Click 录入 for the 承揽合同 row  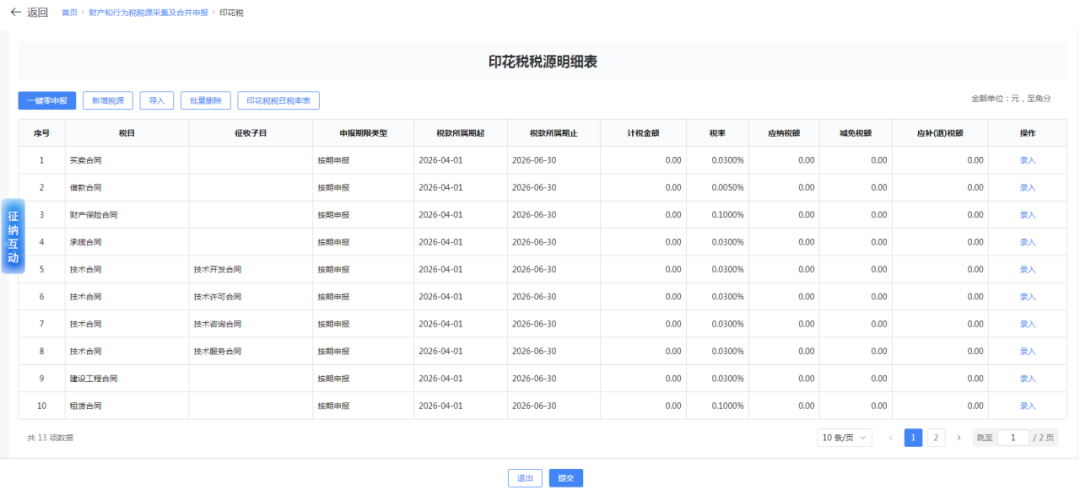click(x=1028, y=243)
